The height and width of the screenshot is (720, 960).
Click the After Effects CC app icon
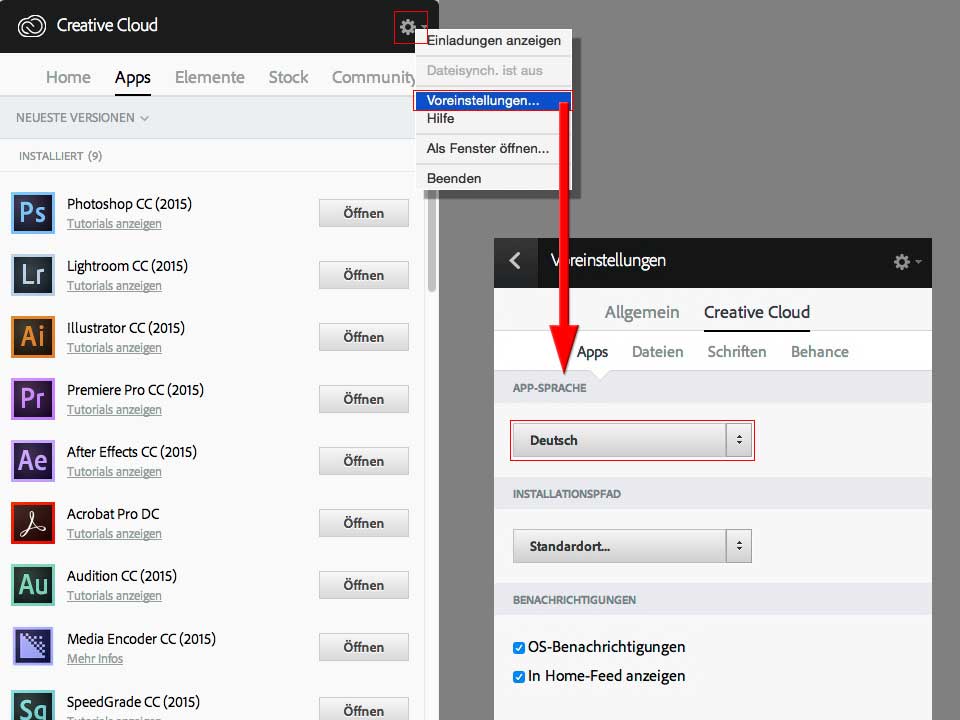click(33, 460)
